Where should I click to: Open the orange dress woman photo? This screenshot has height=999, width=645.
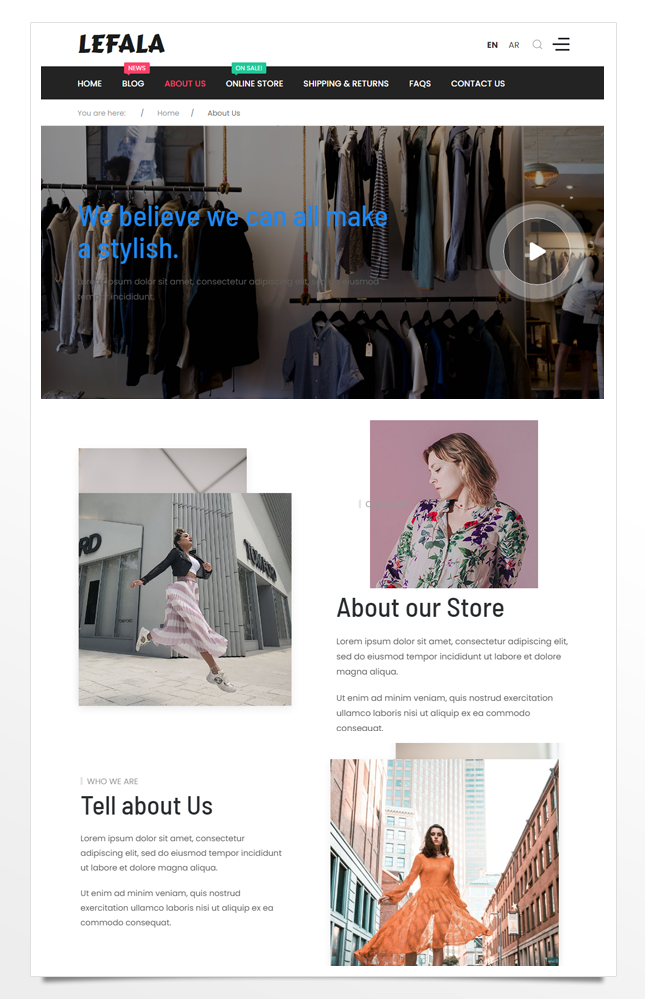tap(444, 862)
